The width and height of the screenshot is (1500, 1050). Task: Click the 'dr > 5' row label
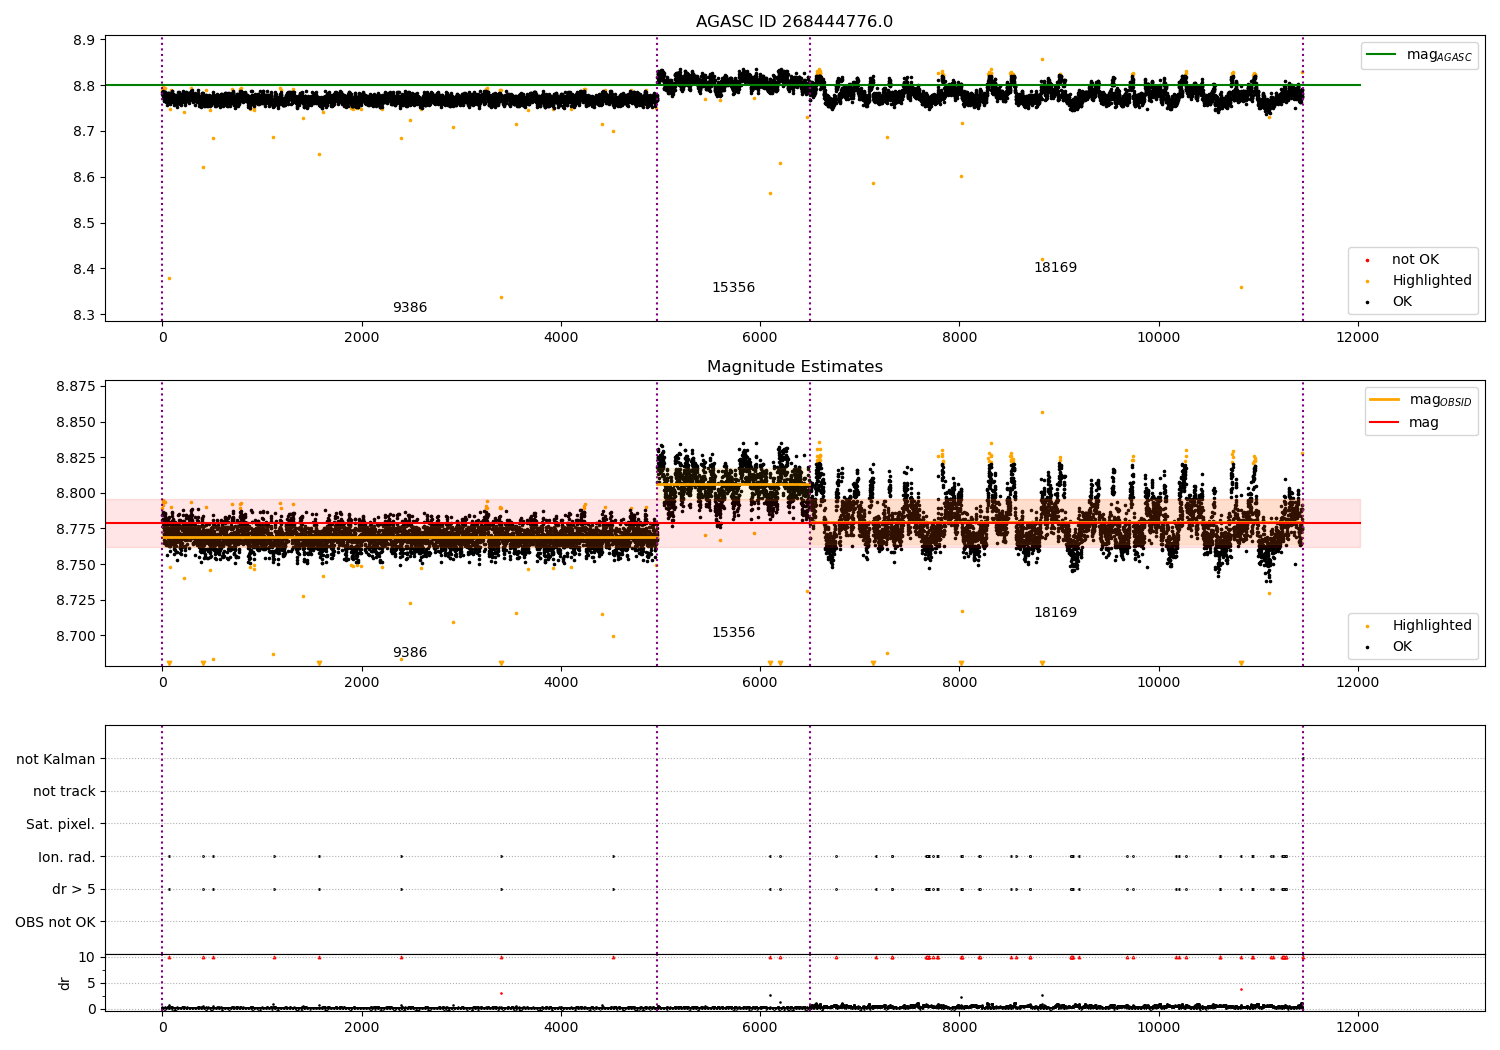(x=74, y=889)
